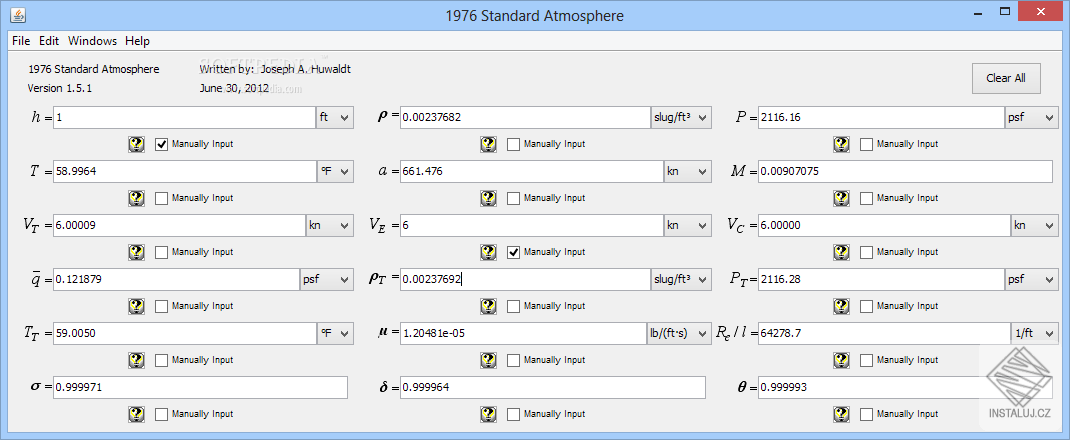The image size is (1070, 440).
Task: Open kn unit dropdown for equivalent airspeed VE
Action: click(x=687, y=225)
